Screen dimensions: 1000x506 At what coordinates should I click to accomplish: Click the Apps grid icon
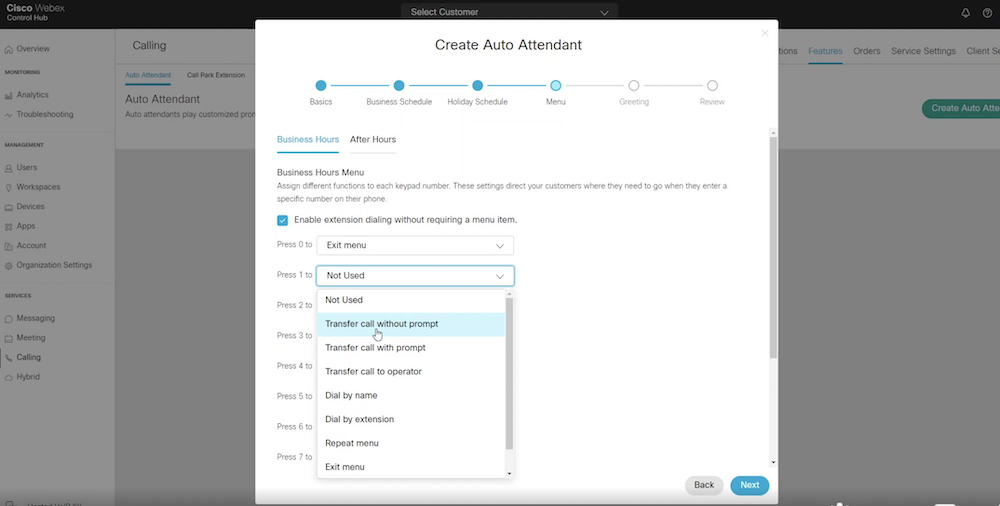point(9,227)
